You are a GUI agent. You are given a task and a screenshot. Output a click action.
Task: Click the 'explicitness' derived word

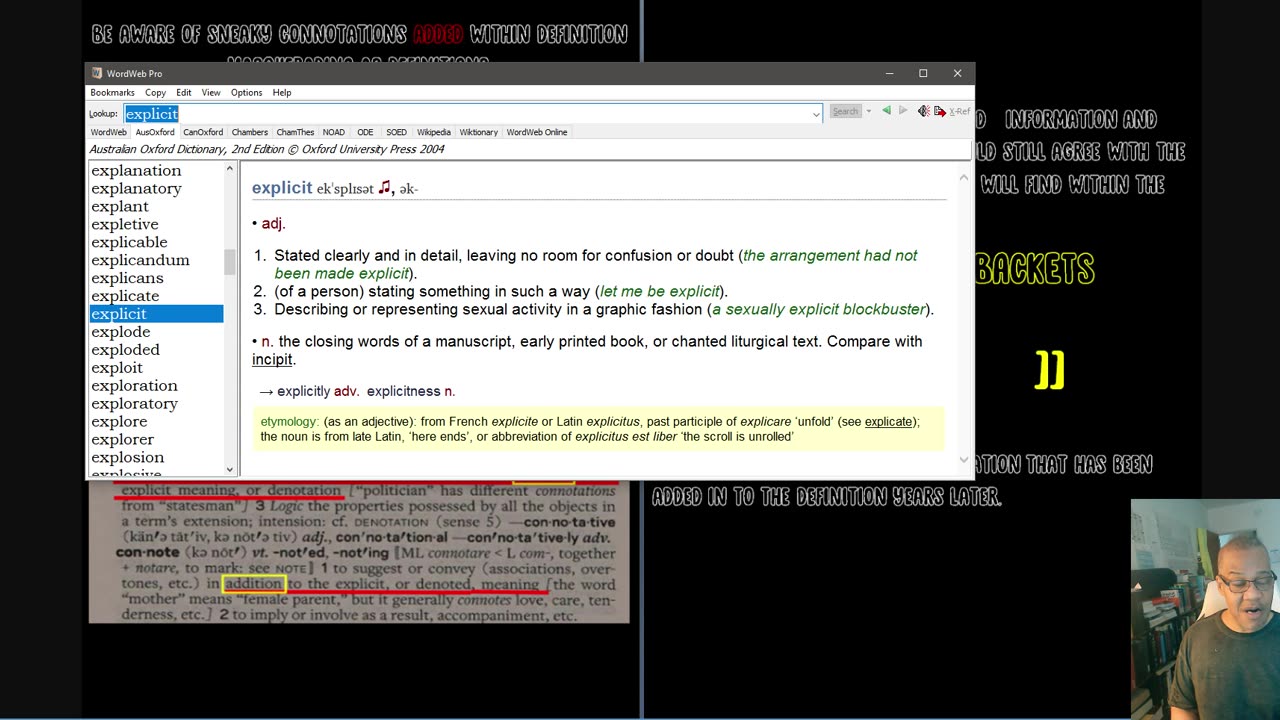pyautogui.click(x=403, y=391)
